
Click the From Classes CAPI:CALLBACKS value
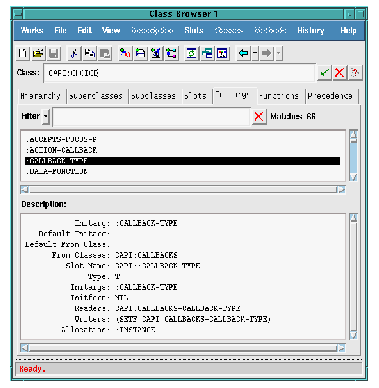(x=146, y=255)
